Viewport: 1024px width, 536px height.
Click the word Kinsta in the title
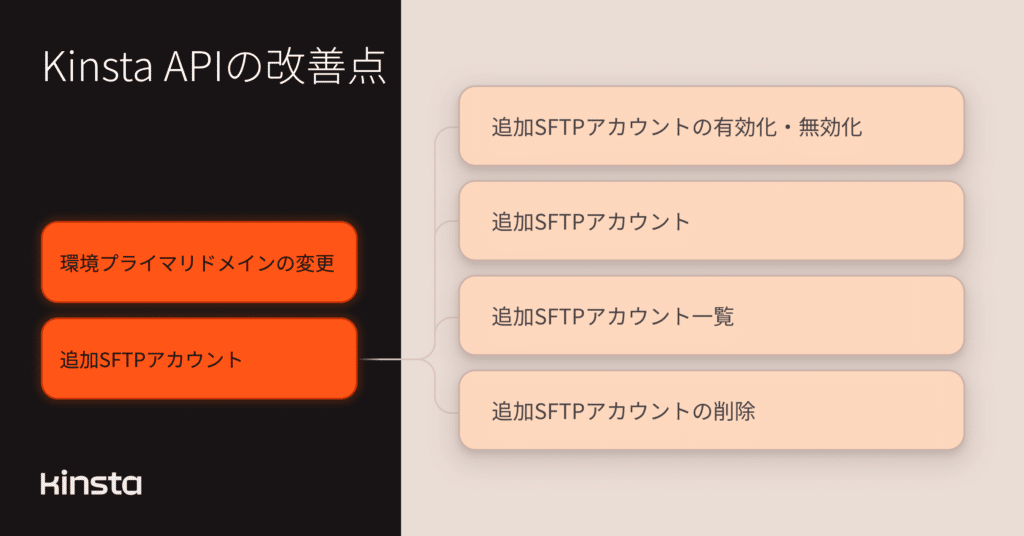[x=97, y=67]
